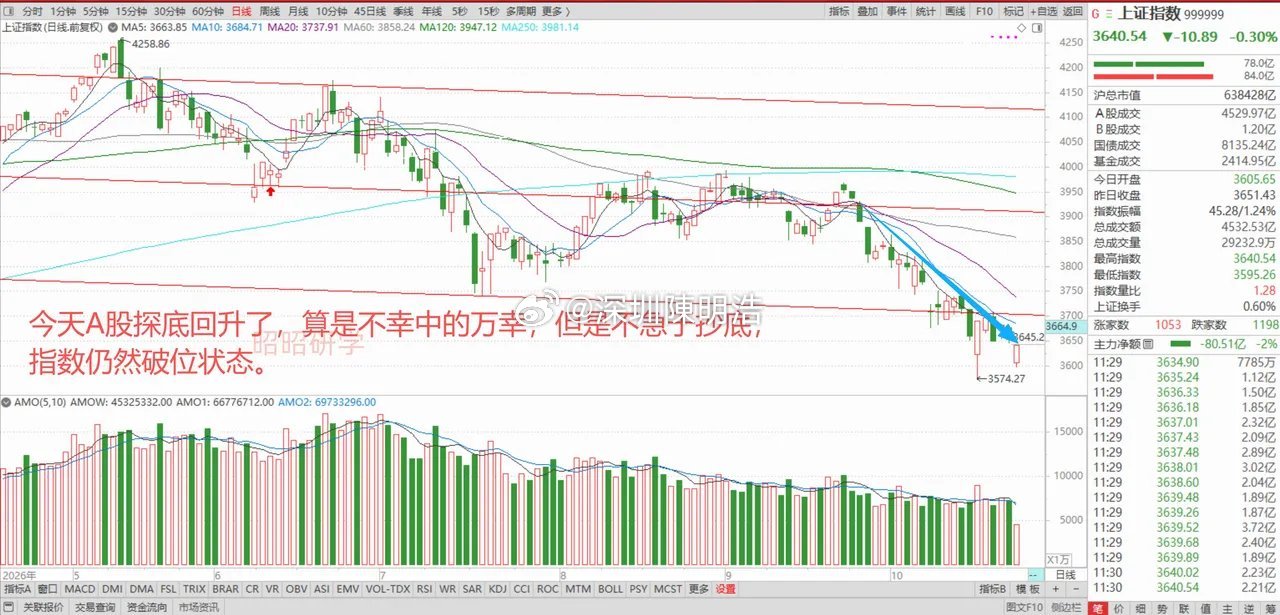The width and height of the screenshot is (1280, 615).
Task: Open indicator 设置 settings
Action: tap(725, 589)
